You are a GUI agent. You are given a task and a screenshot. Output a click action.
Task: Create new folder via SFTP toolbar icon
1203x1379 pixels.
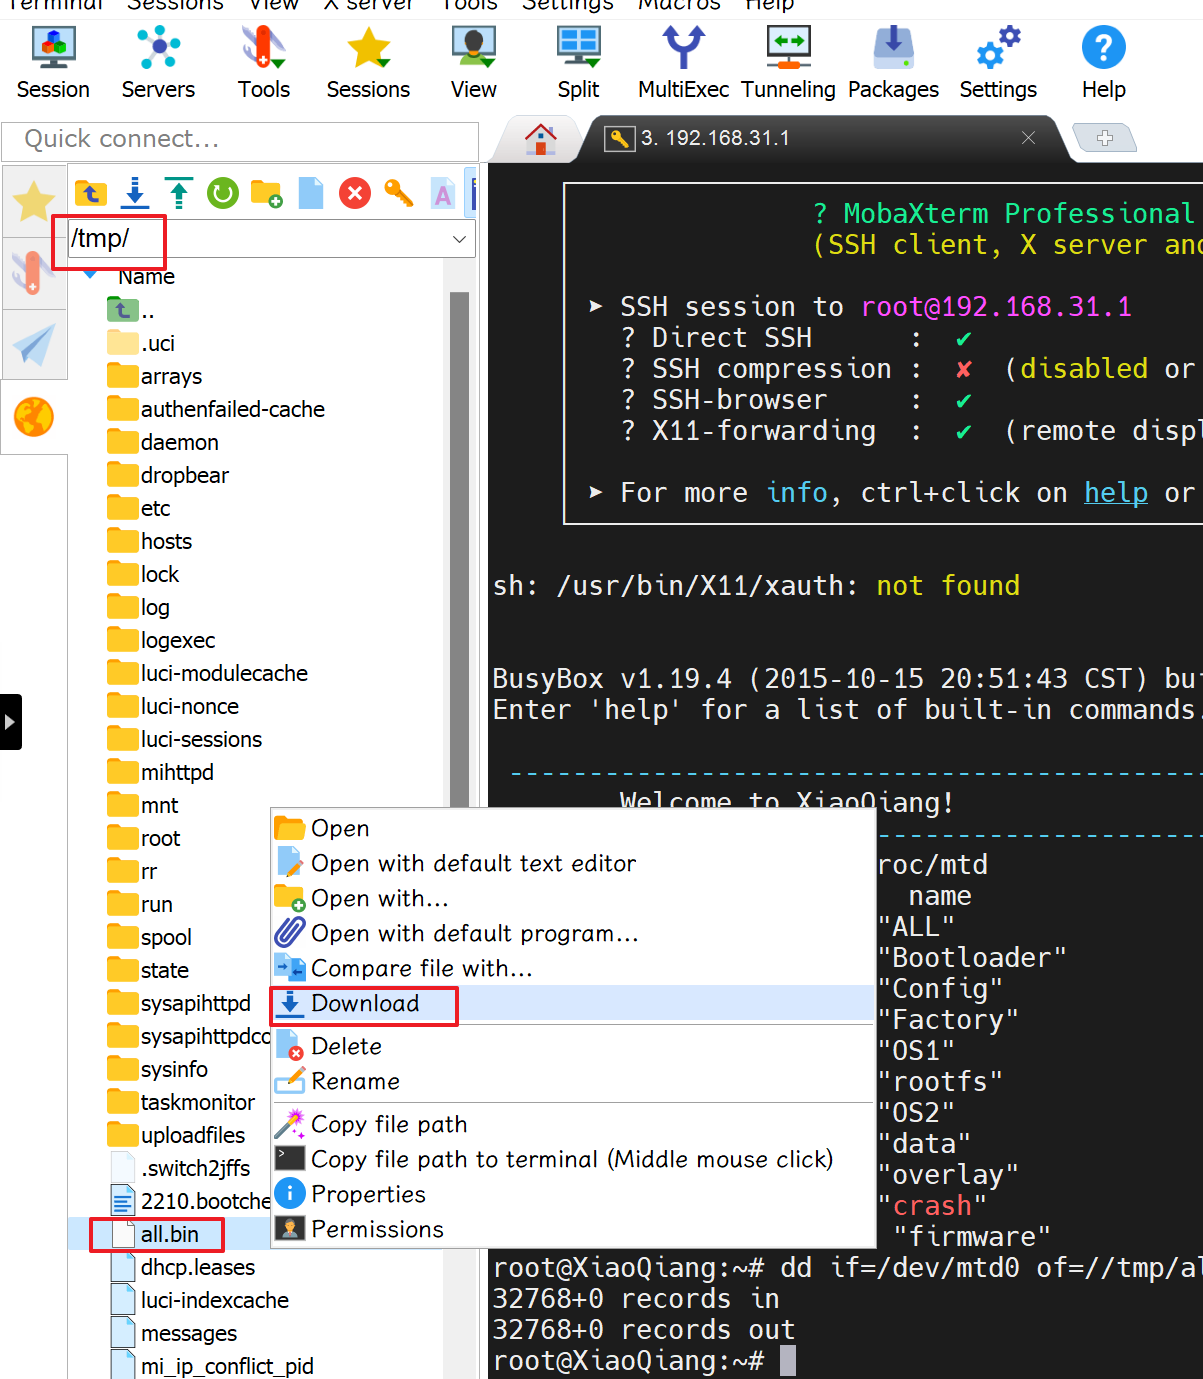[267, 193]
